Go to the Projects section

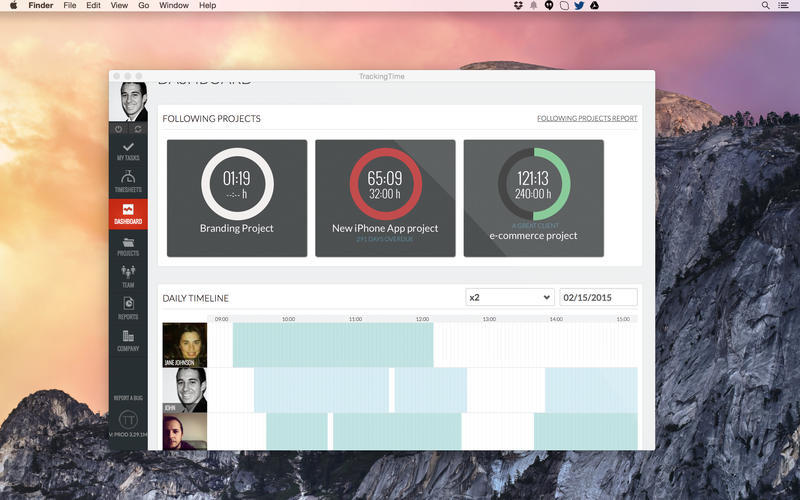point(128,246)
